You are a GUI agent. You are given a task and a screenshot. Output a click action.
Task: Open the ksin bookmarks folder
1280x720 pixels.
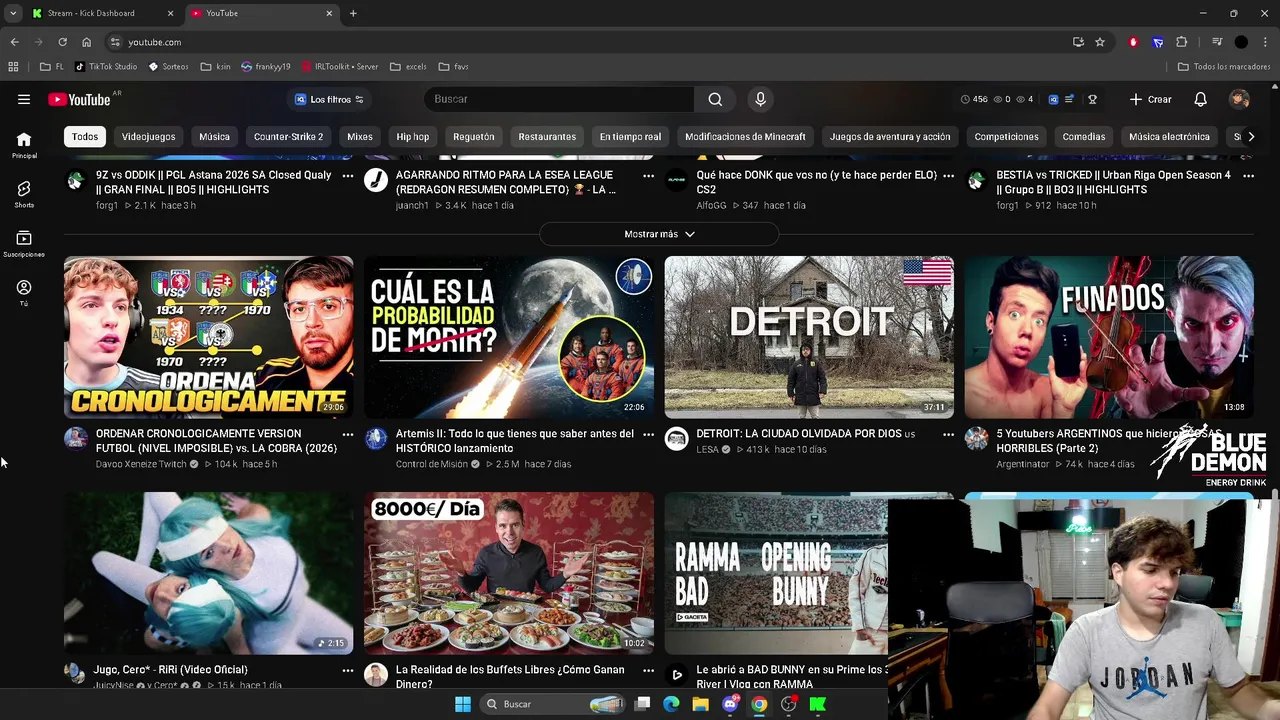216,67
